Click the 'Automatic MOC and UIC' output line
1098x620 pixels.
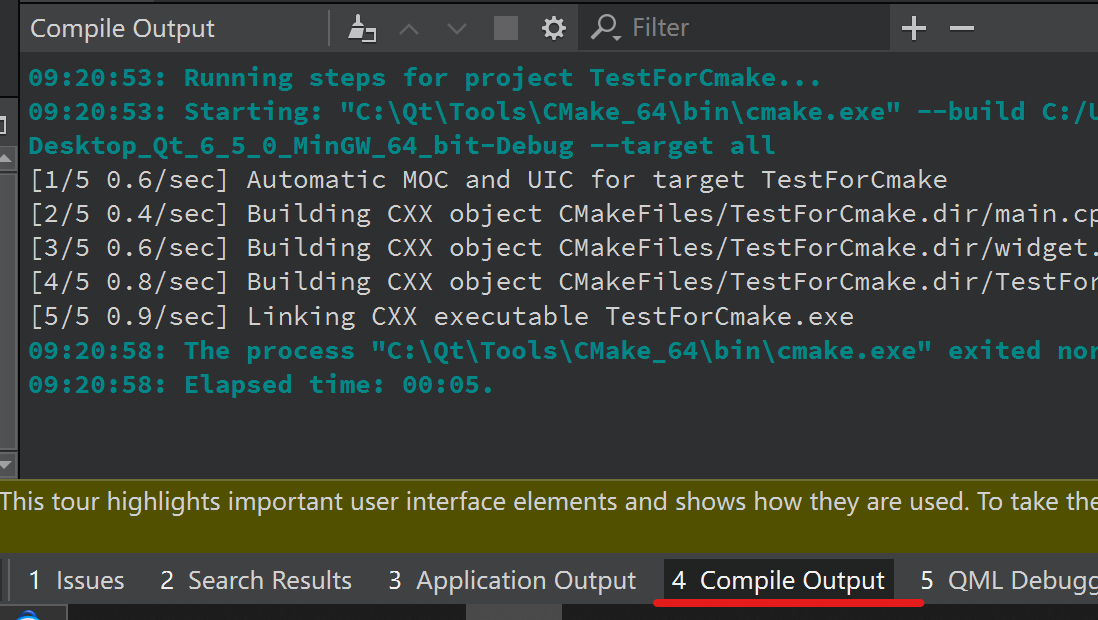click(487, 180)
